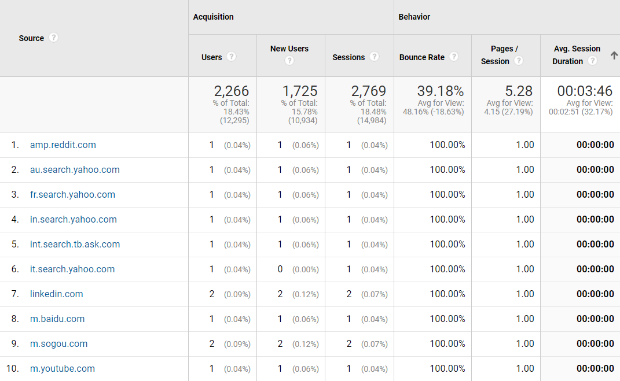Select the average Bounce Rate 39.18%
Viewport: 620px width, 381px height.
(x=440, y=91)
